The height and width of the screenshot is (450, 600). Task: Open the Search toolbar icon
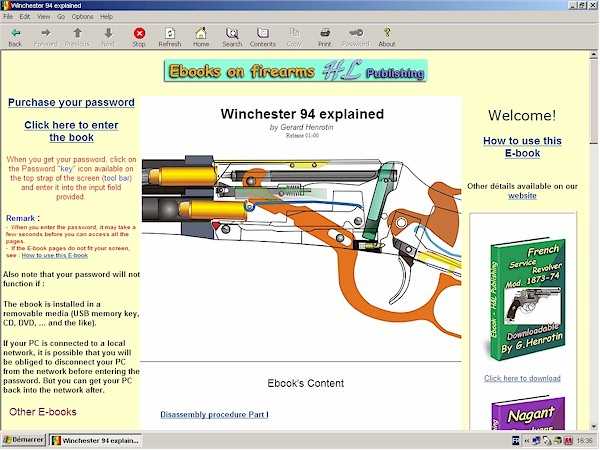coord(232,33)
